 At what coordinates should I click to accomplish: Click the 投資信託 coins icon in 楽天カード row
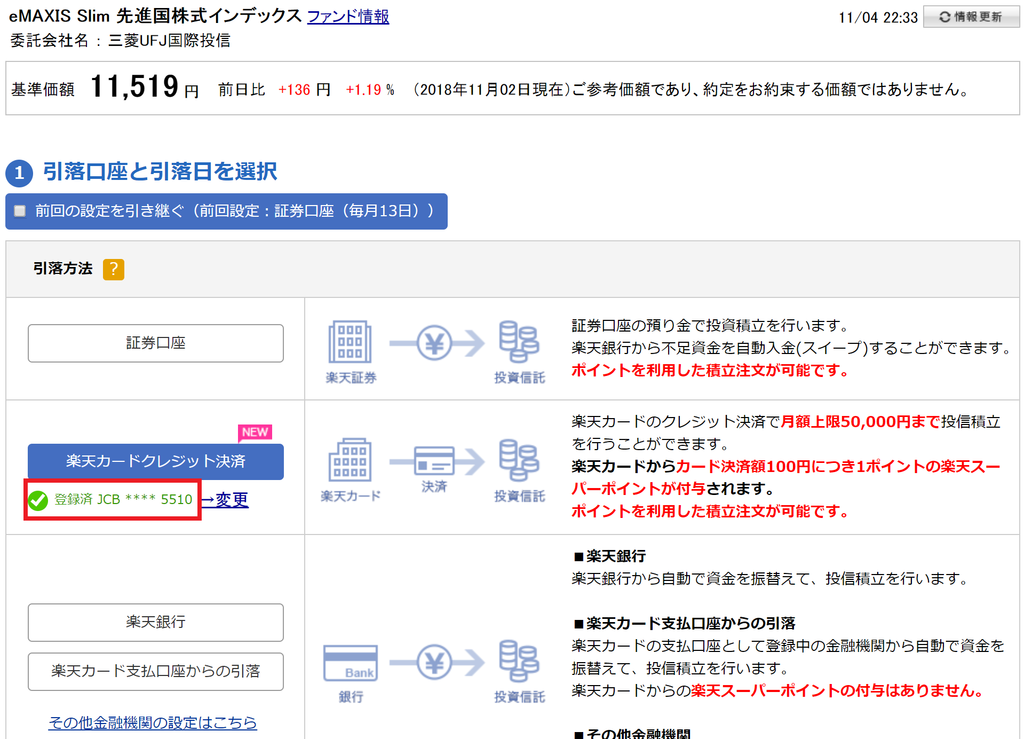coord(519,460)
